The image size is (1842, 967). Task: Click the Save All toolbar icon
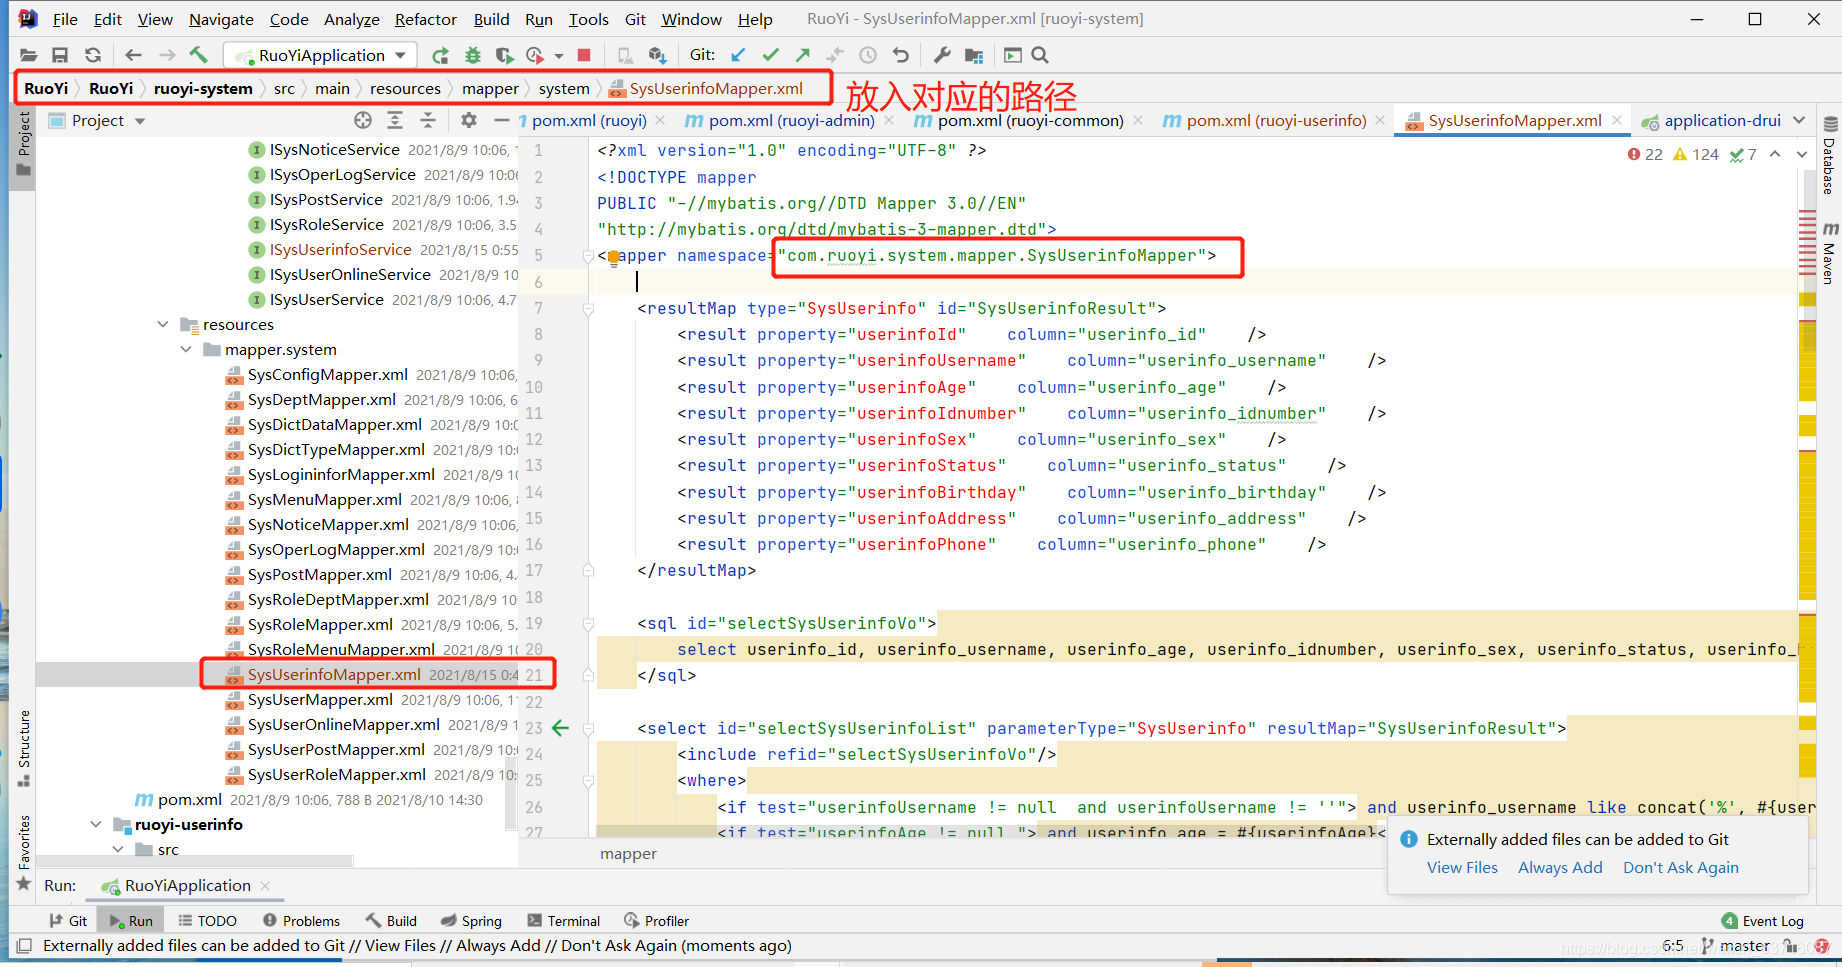point(60,55)
